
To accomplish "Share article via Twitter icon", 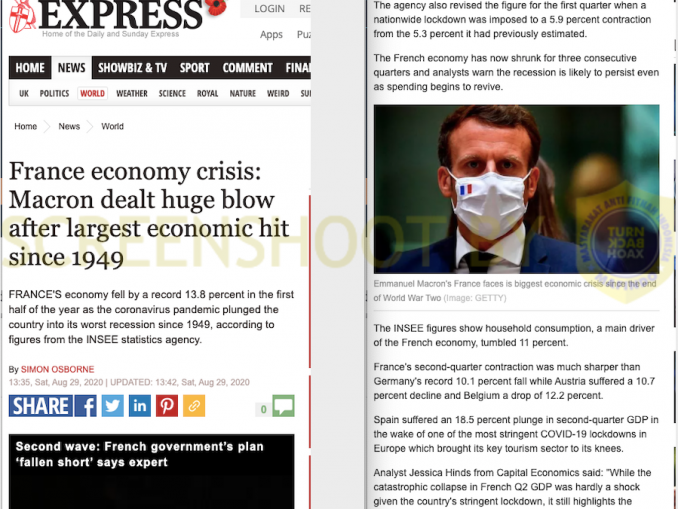I will pyautogui.click(x=112, y=406).
